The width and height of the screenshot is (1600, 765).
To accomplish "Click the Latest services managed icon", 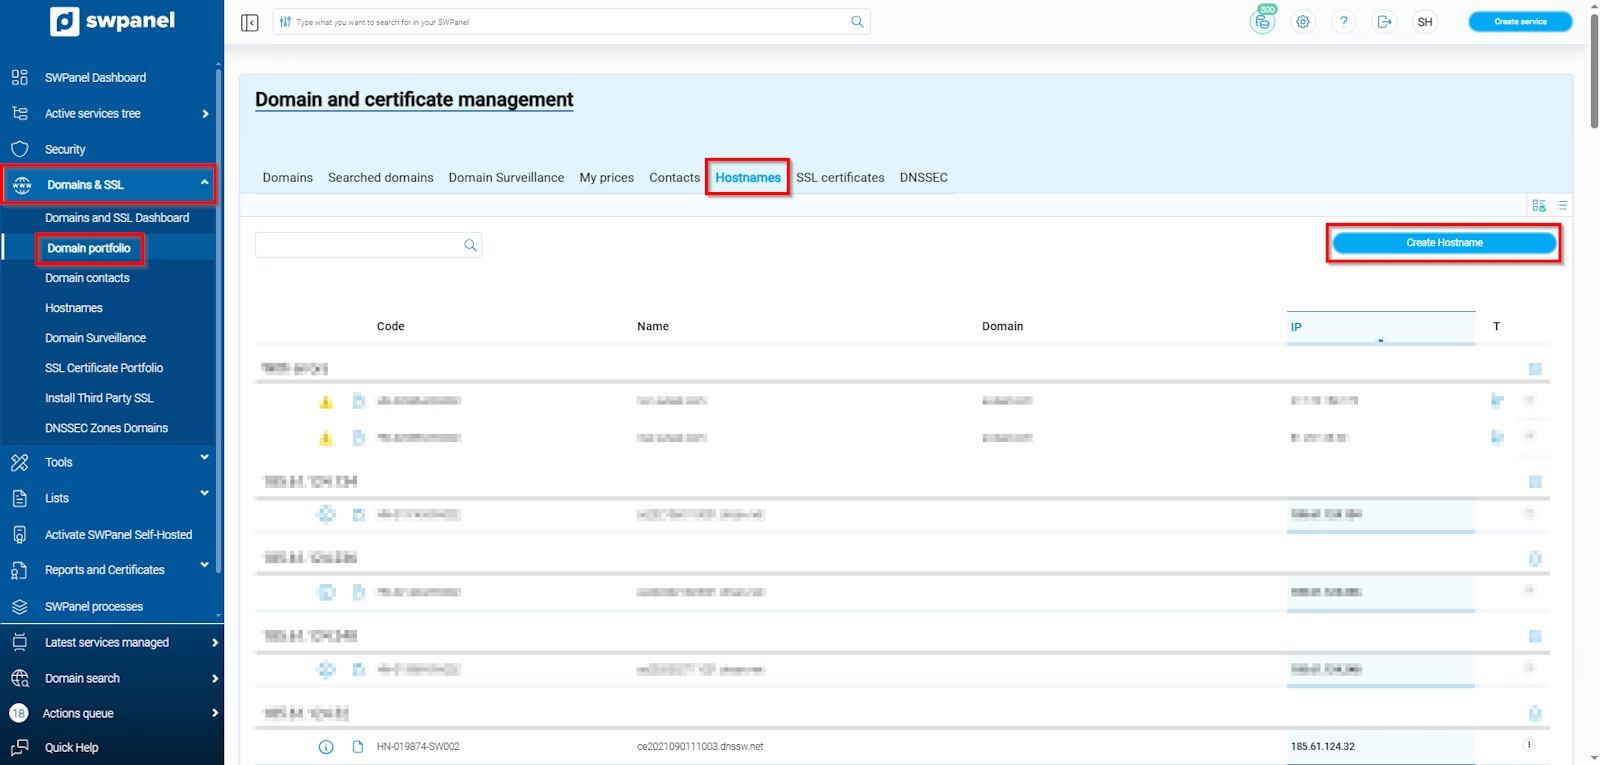I will click(20, 642).
